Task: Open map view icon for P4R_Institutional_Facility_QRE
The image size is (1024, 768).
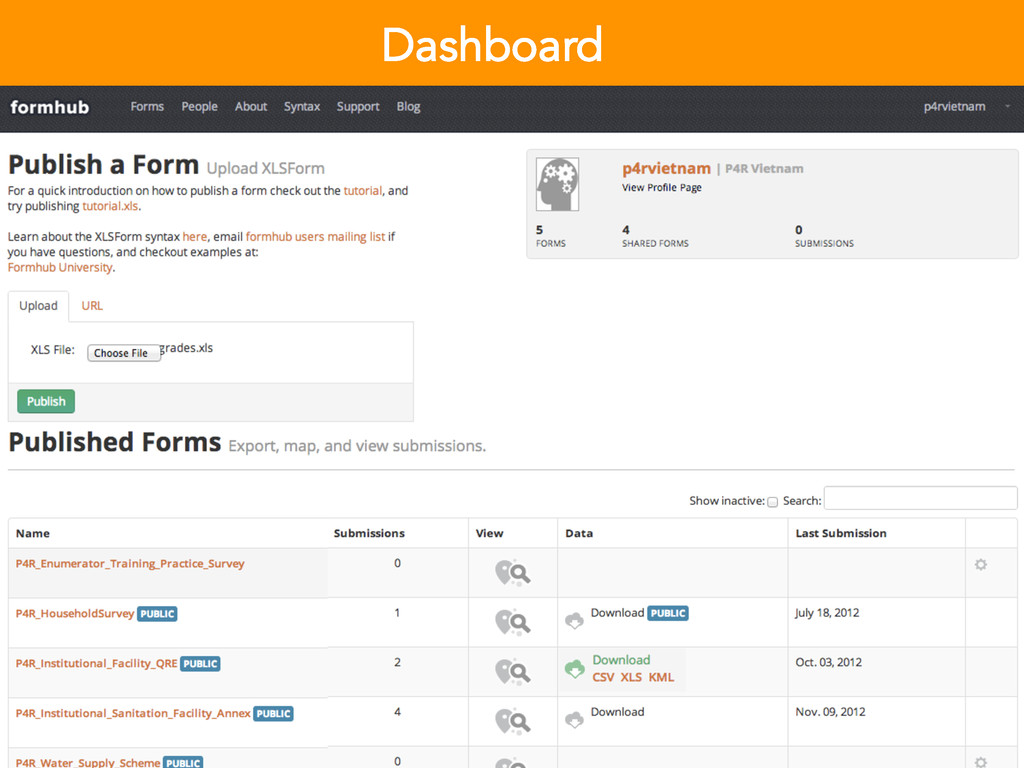Action: click(513, 672)
